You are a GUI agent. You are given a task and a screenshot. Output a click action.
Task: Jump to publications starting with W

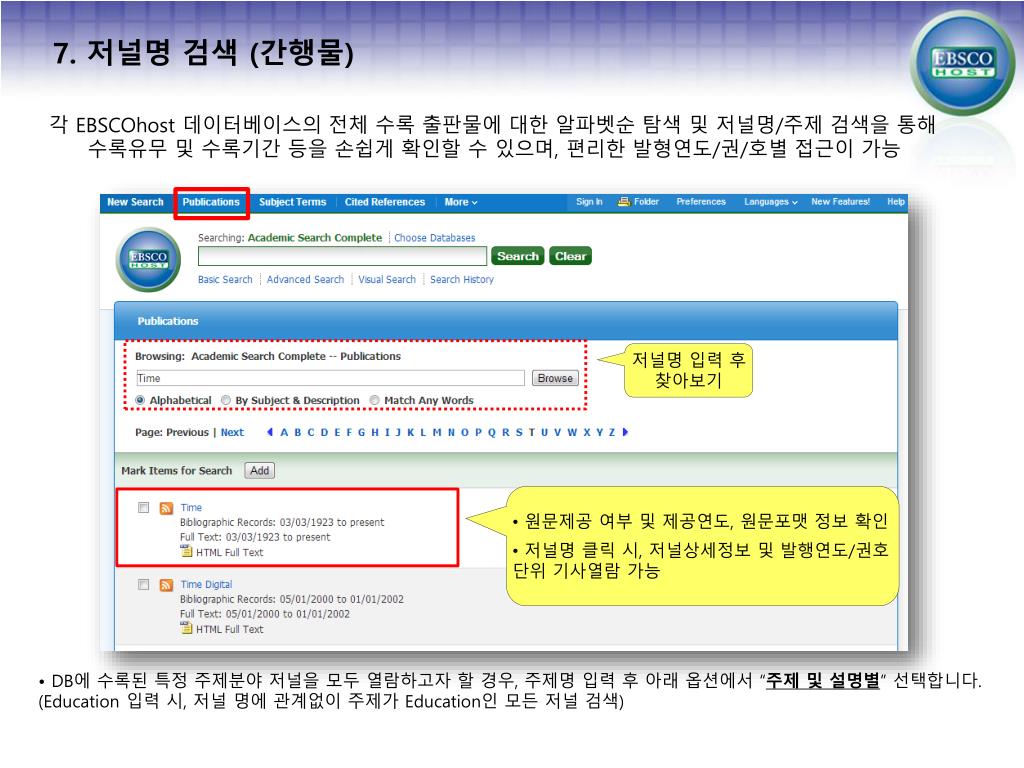pyautogui.click(x=572, y=432)
